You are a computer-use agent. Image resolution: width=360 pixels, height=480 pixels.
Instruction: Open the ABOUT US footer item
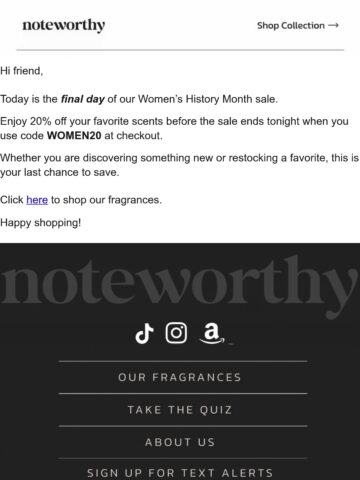pos(180,442)
